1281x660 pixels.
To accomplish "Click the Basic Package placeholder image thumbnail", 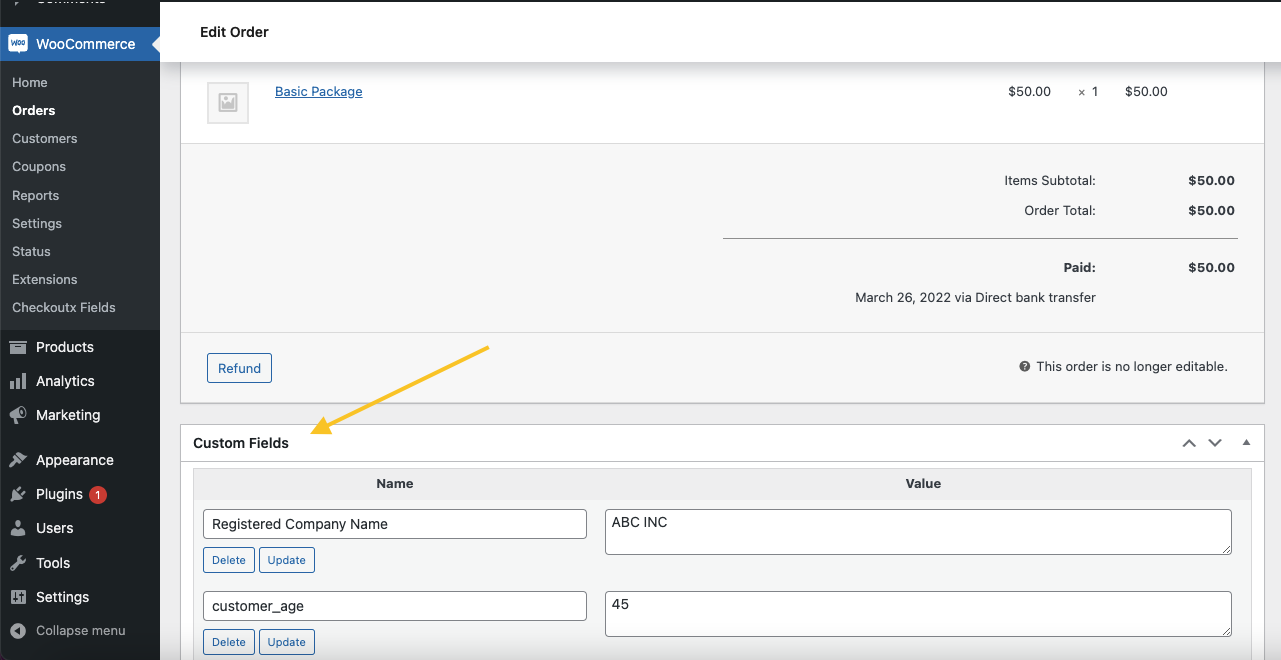I will pos(228,102).
